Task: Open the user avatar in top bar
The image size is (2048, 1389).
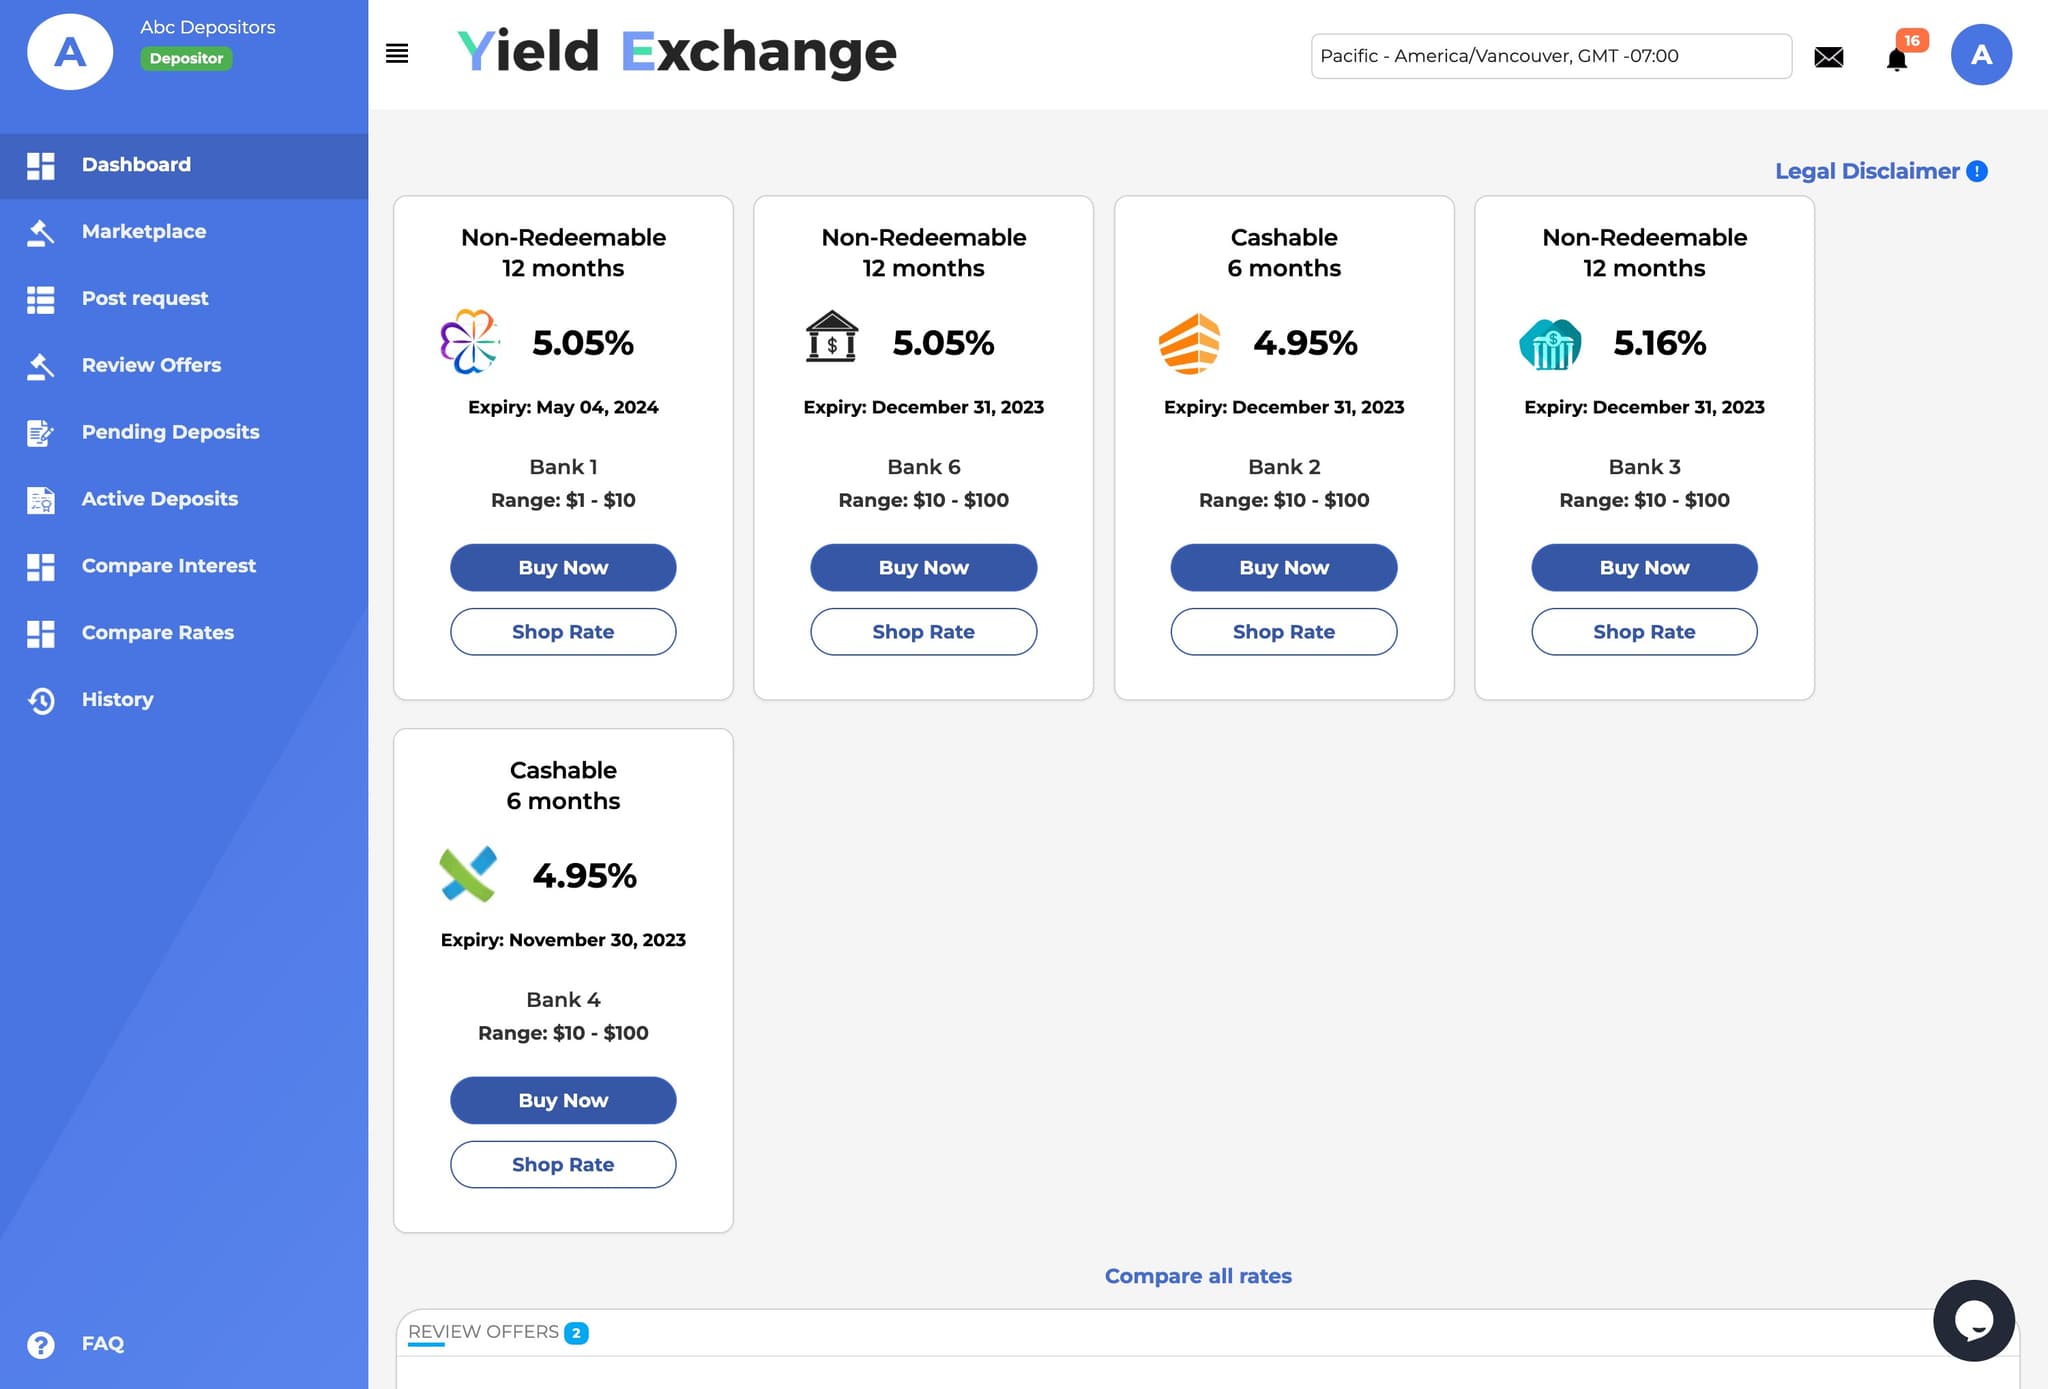Action: [1980, 55]
